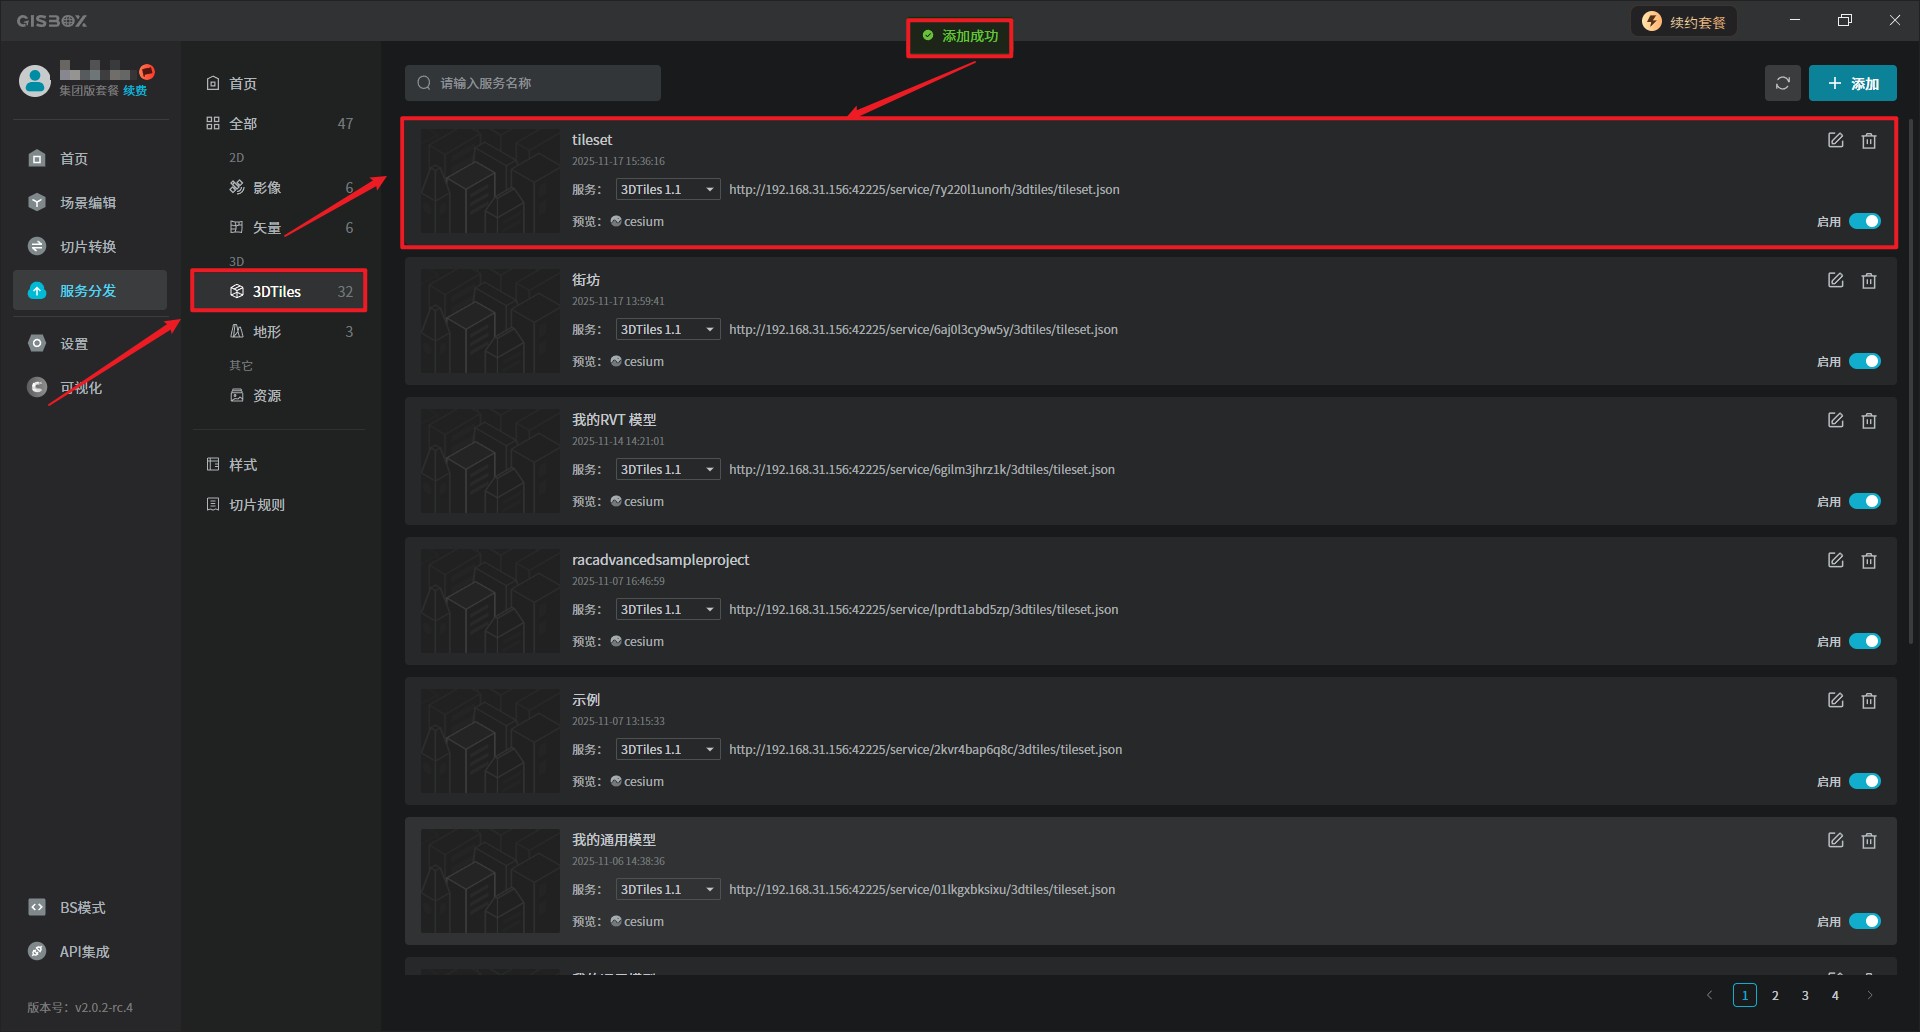Toggle off the 街坊 service switch
Screen dimensions: 1920x1032
click(x=1864, y=361)
